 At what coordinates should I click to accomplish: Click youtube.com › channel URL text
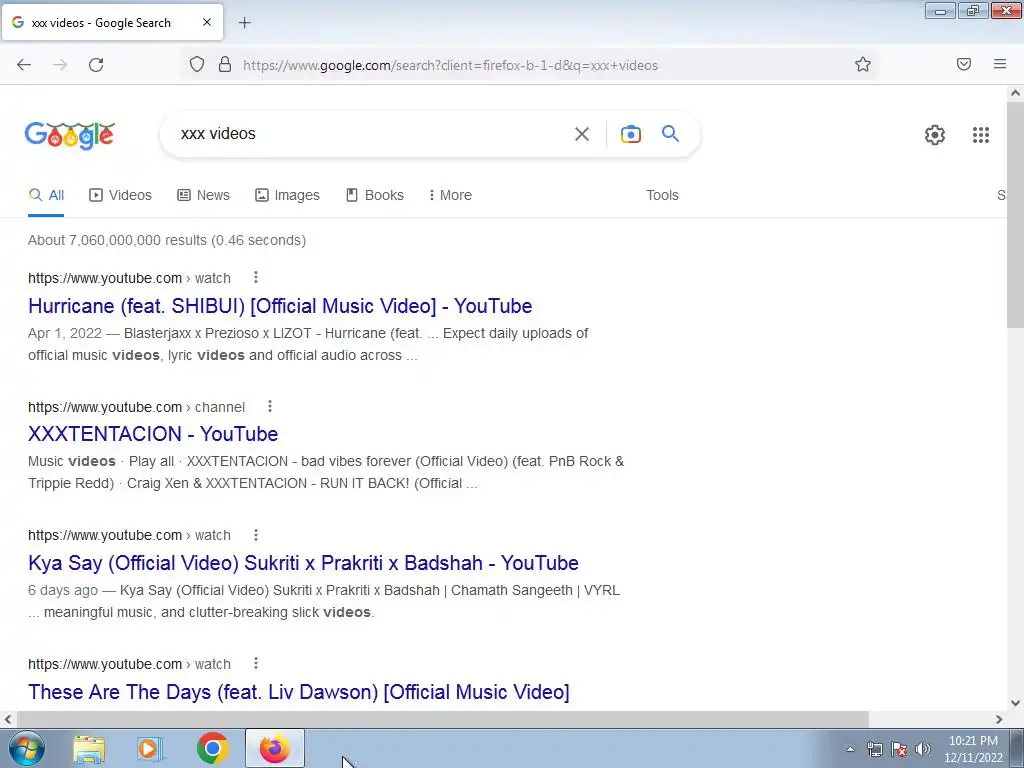(136, 407)
